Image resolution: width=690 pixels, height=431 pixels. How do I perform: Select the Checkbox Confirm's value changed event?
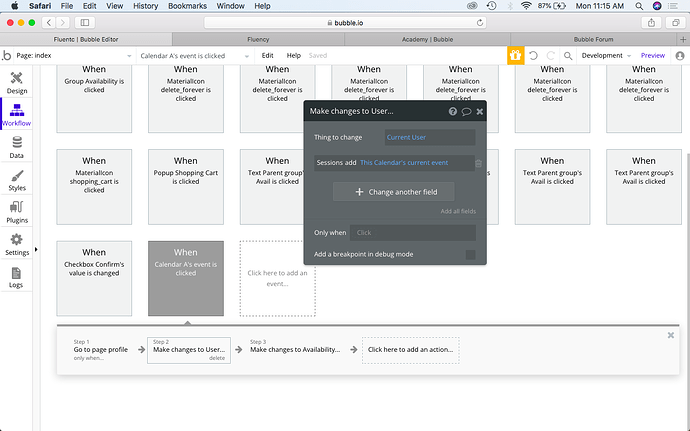[x=94, y=278]
